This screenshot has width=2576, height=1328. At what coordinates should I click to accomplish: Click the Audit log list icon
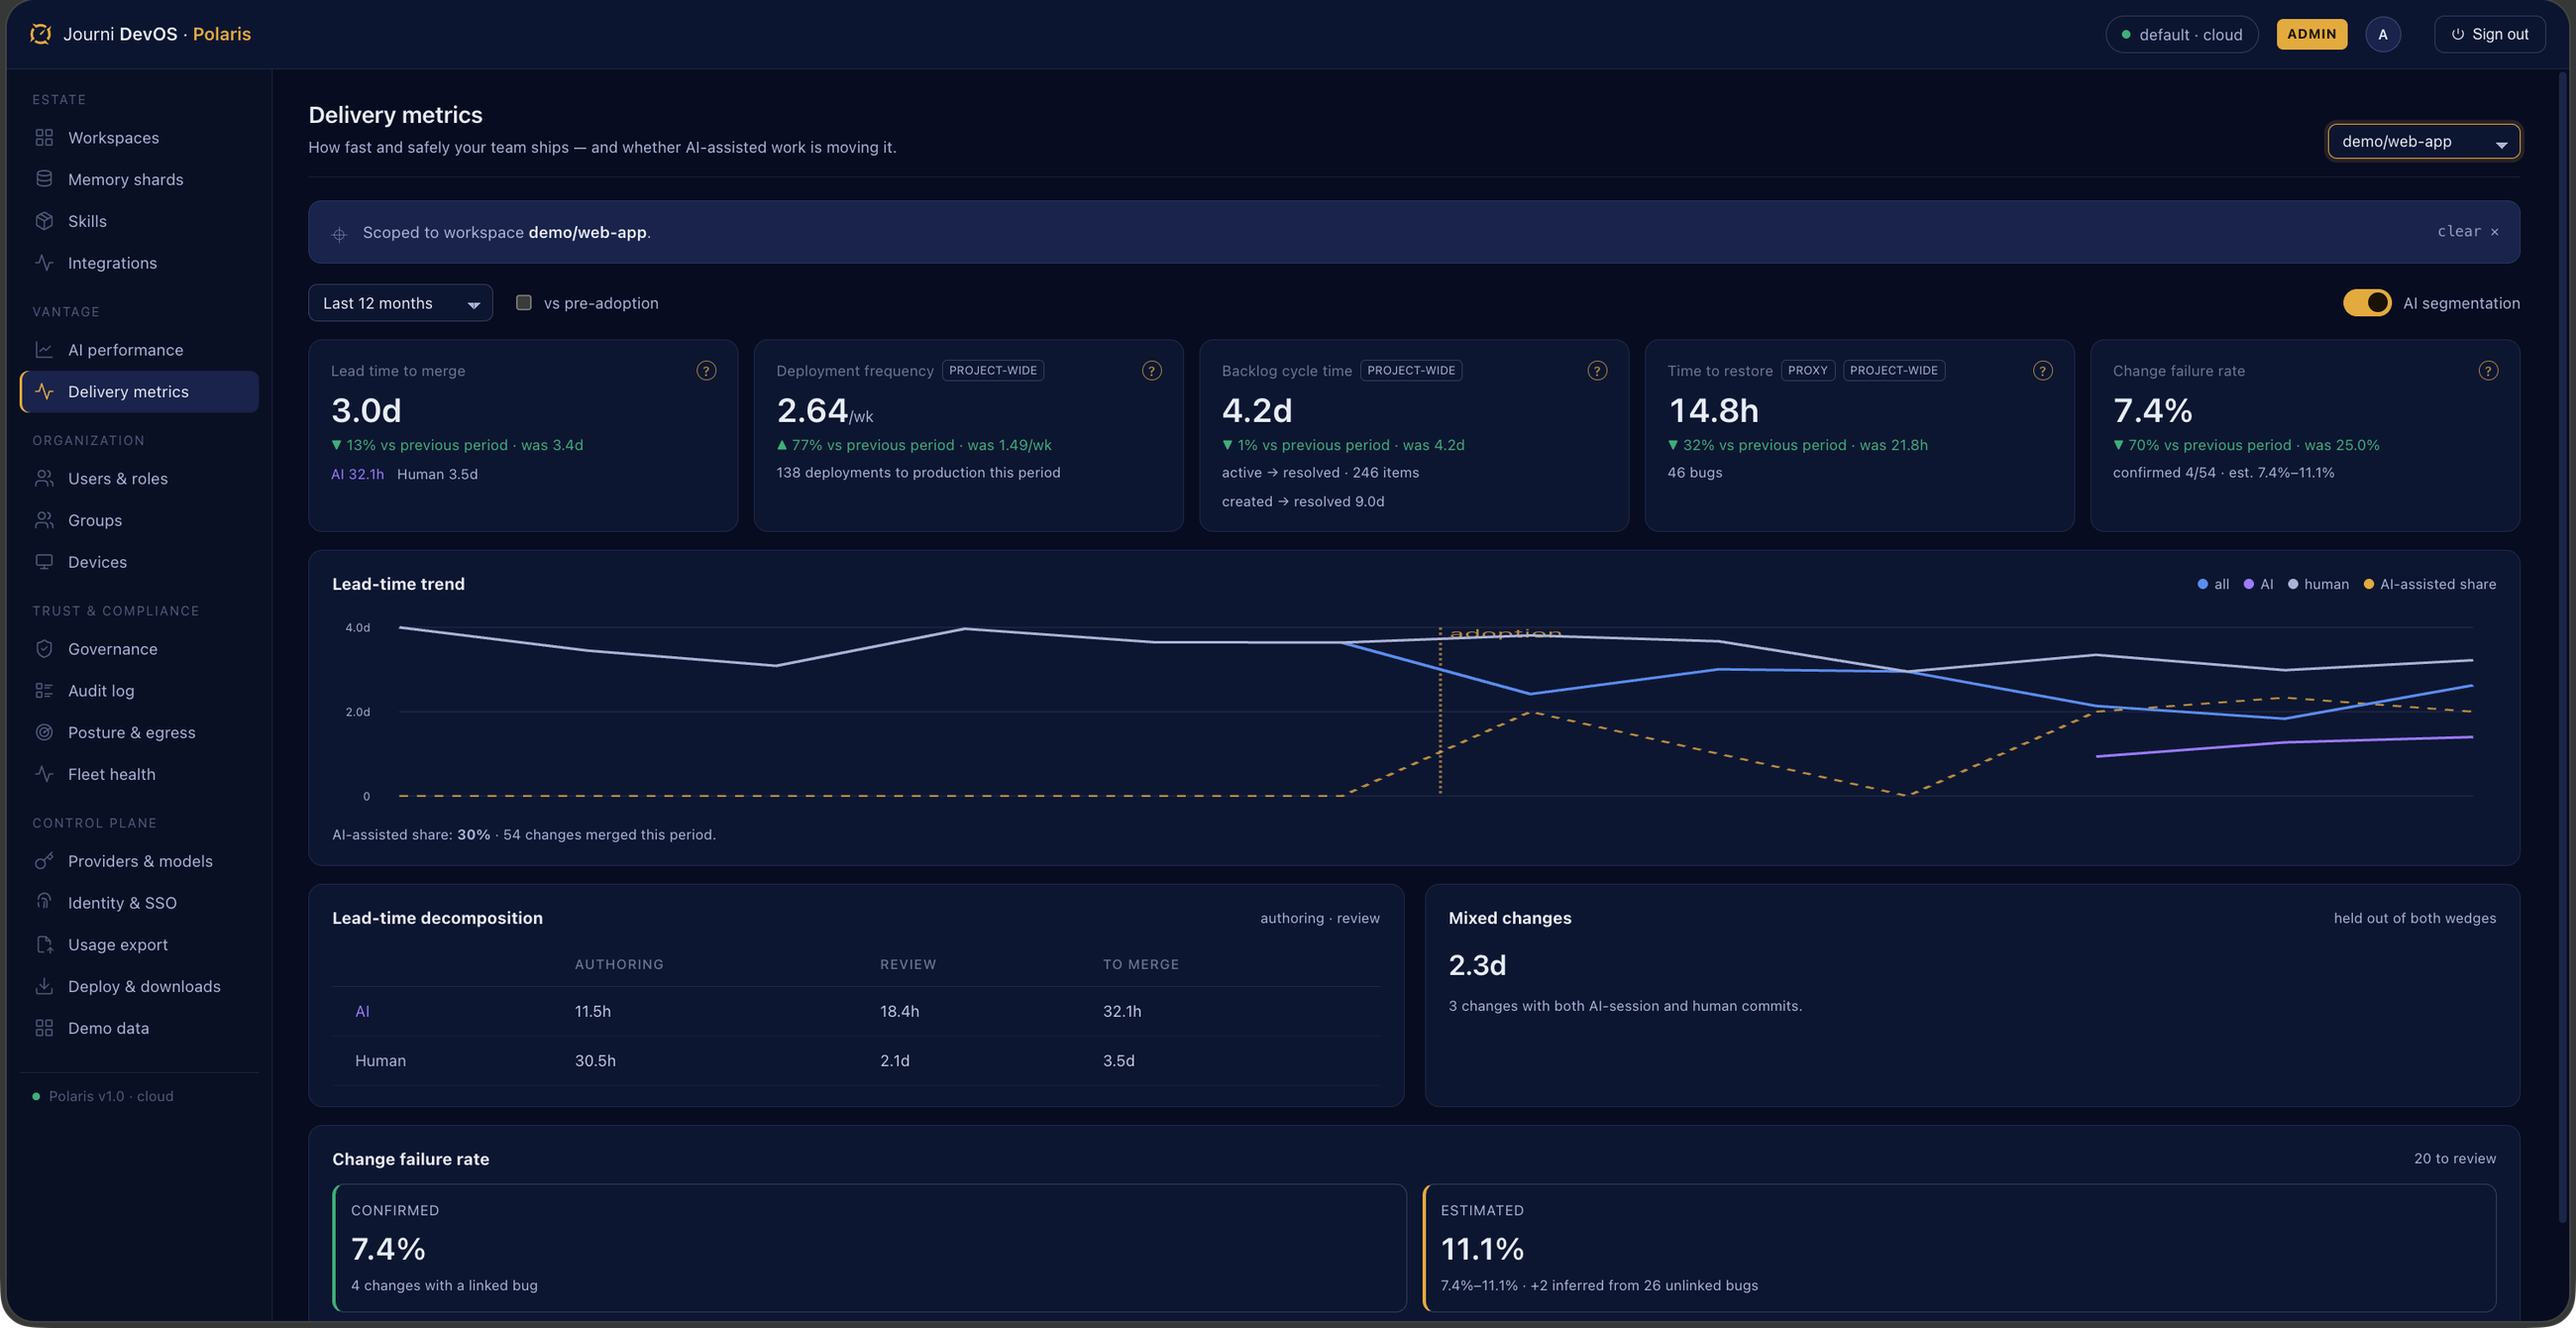tap(44, 691)
